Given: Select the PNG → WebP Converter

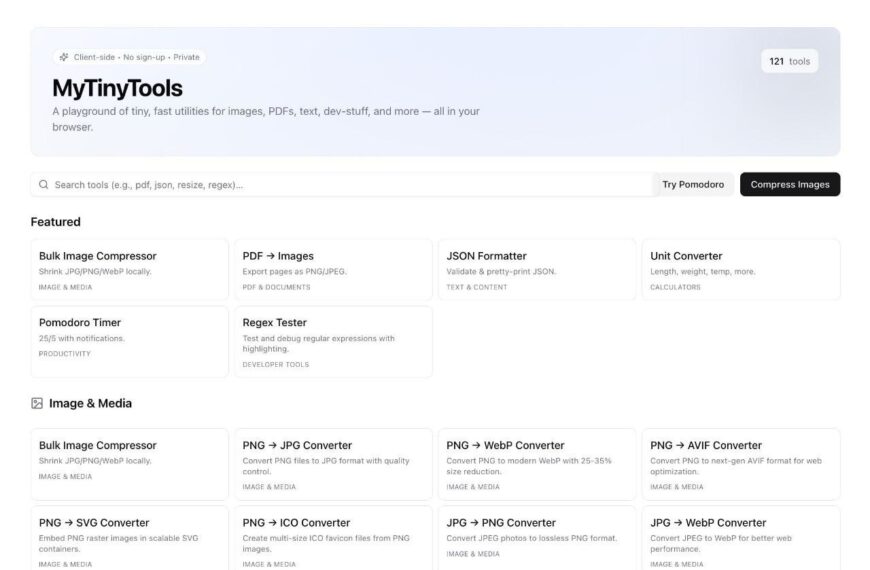Looking at the screenshot, I should coord(536,464).
